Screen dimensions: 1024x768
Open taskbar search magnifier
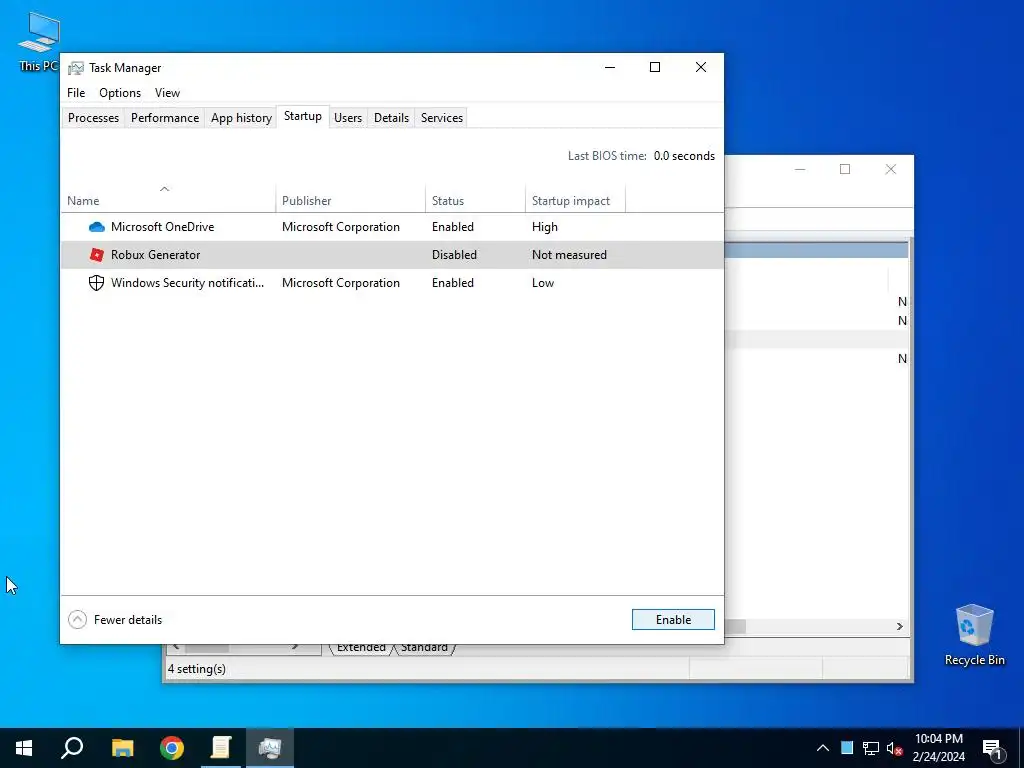(72, 748)
